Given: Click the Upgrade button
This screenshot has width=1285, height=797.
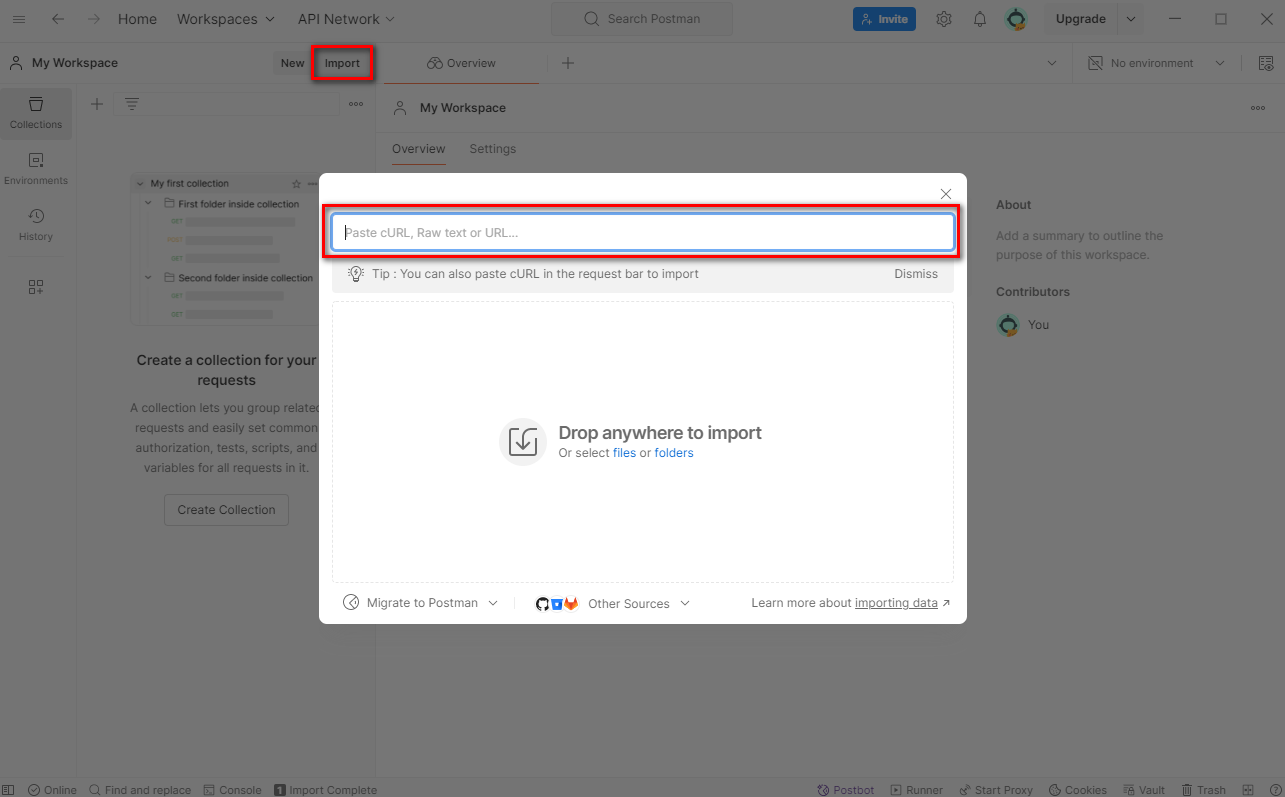Looking at the screenshot, I should click(x=1081, y=19).
